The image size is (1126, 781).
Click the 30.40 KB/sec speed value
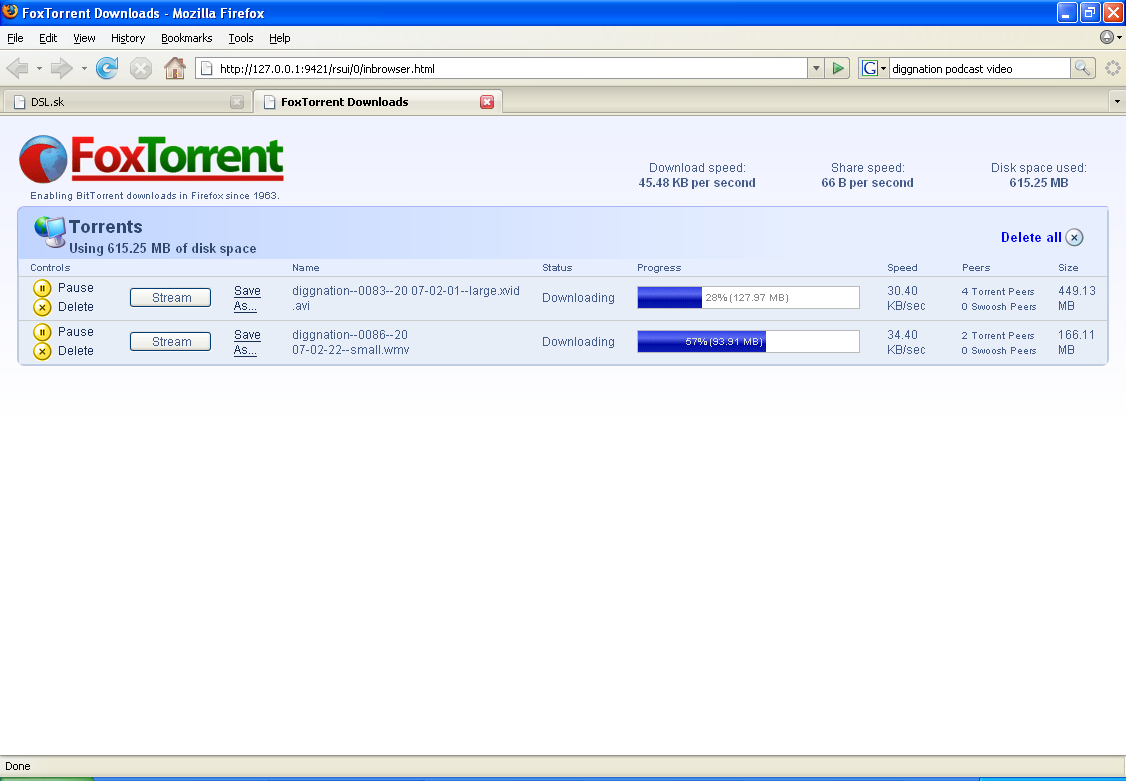click(x=906, y=298)
